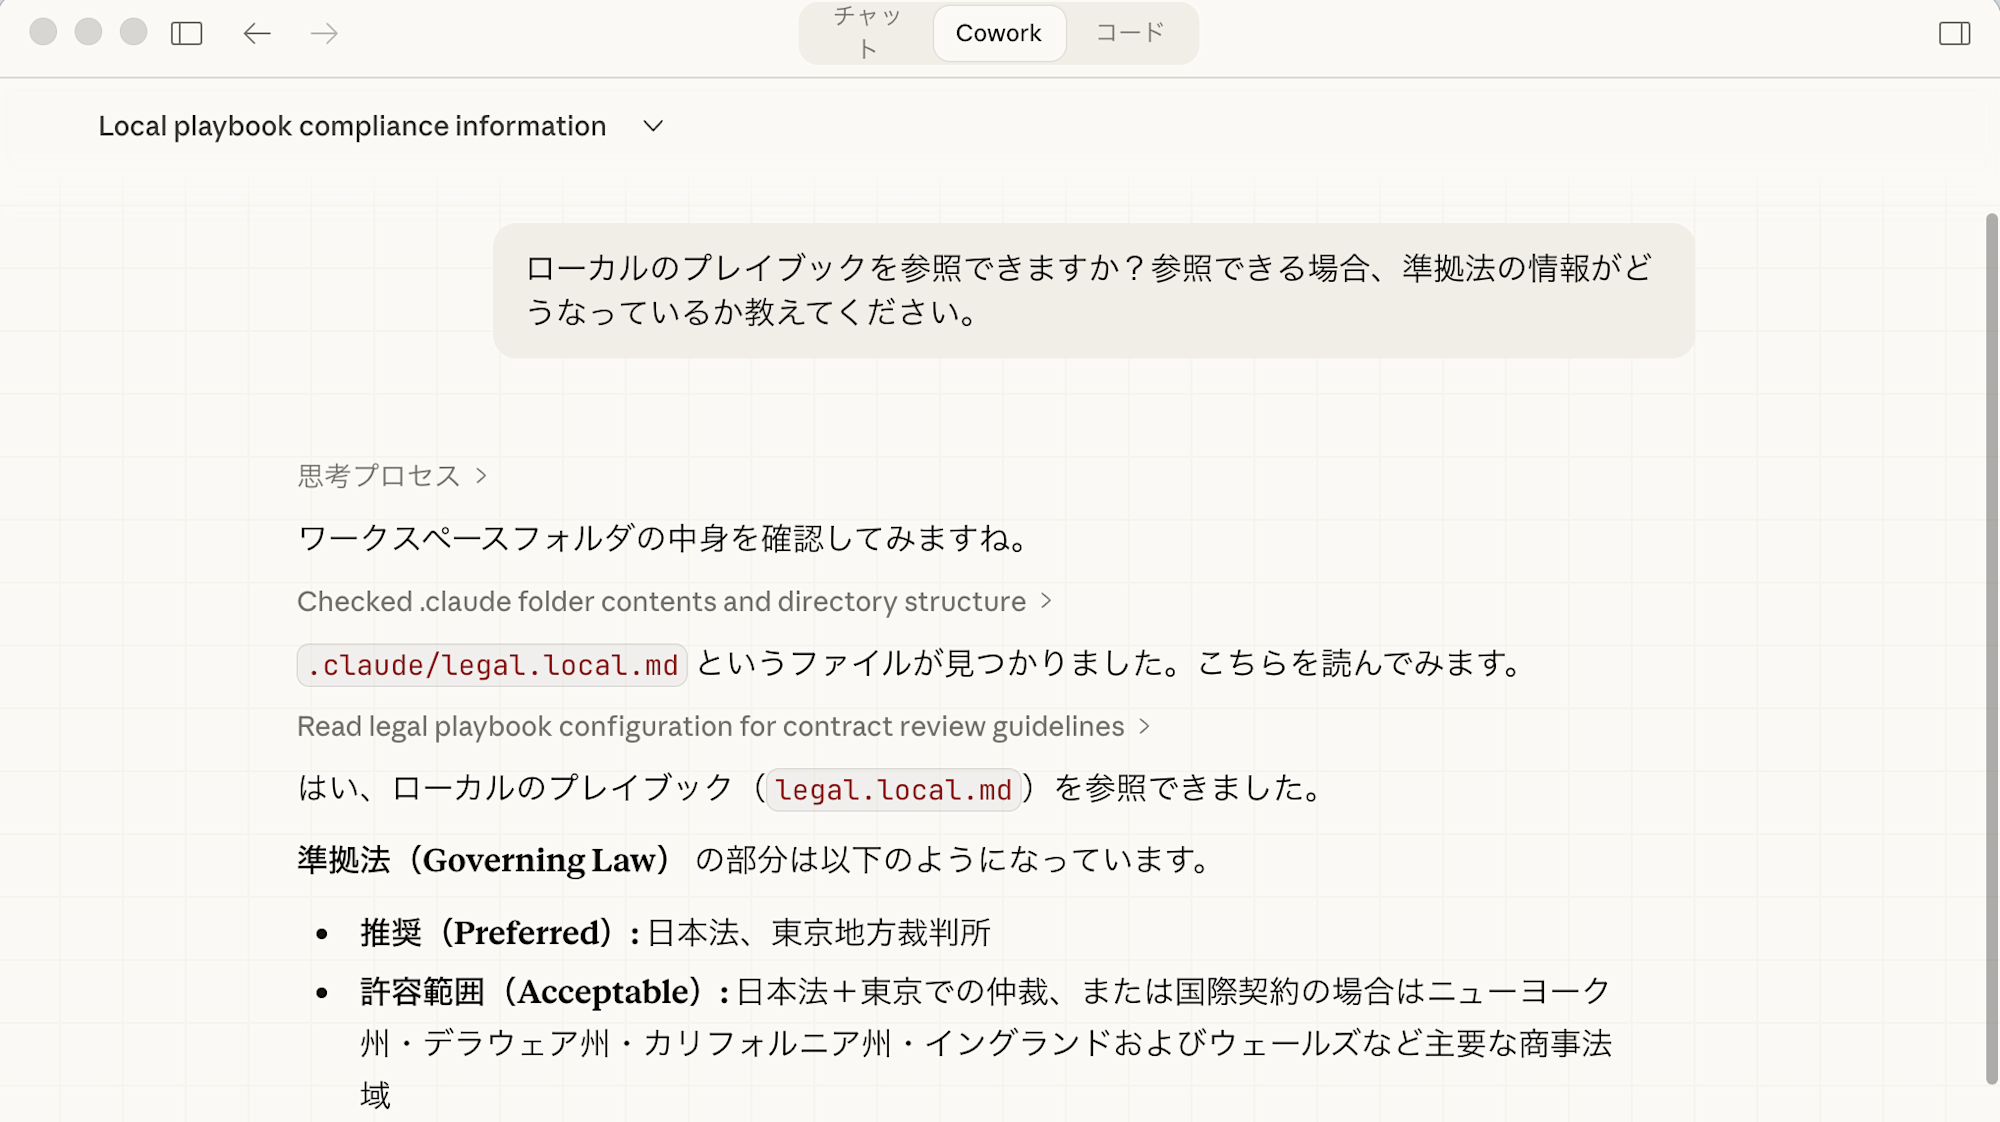Select the Cowork tab
The image size is (2000, 1122).
[998, 32]
